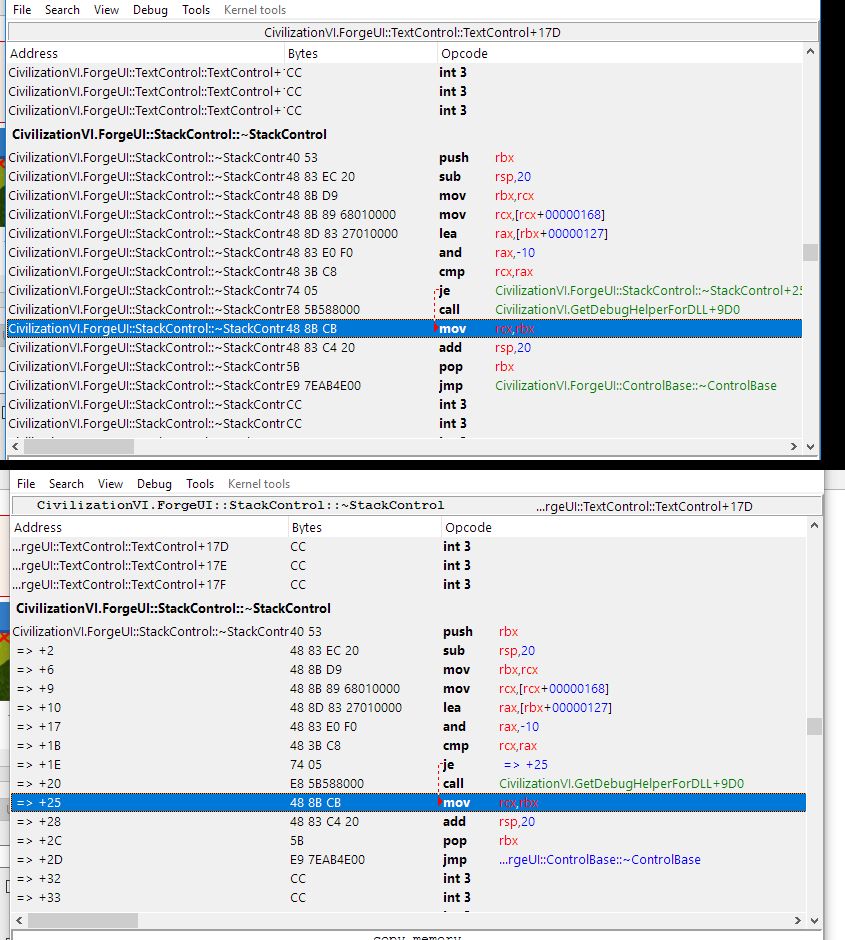The image size is (845, 940).
Task: Click lower window monospace StackControl::~StackControl title
Action: point(240,505)
